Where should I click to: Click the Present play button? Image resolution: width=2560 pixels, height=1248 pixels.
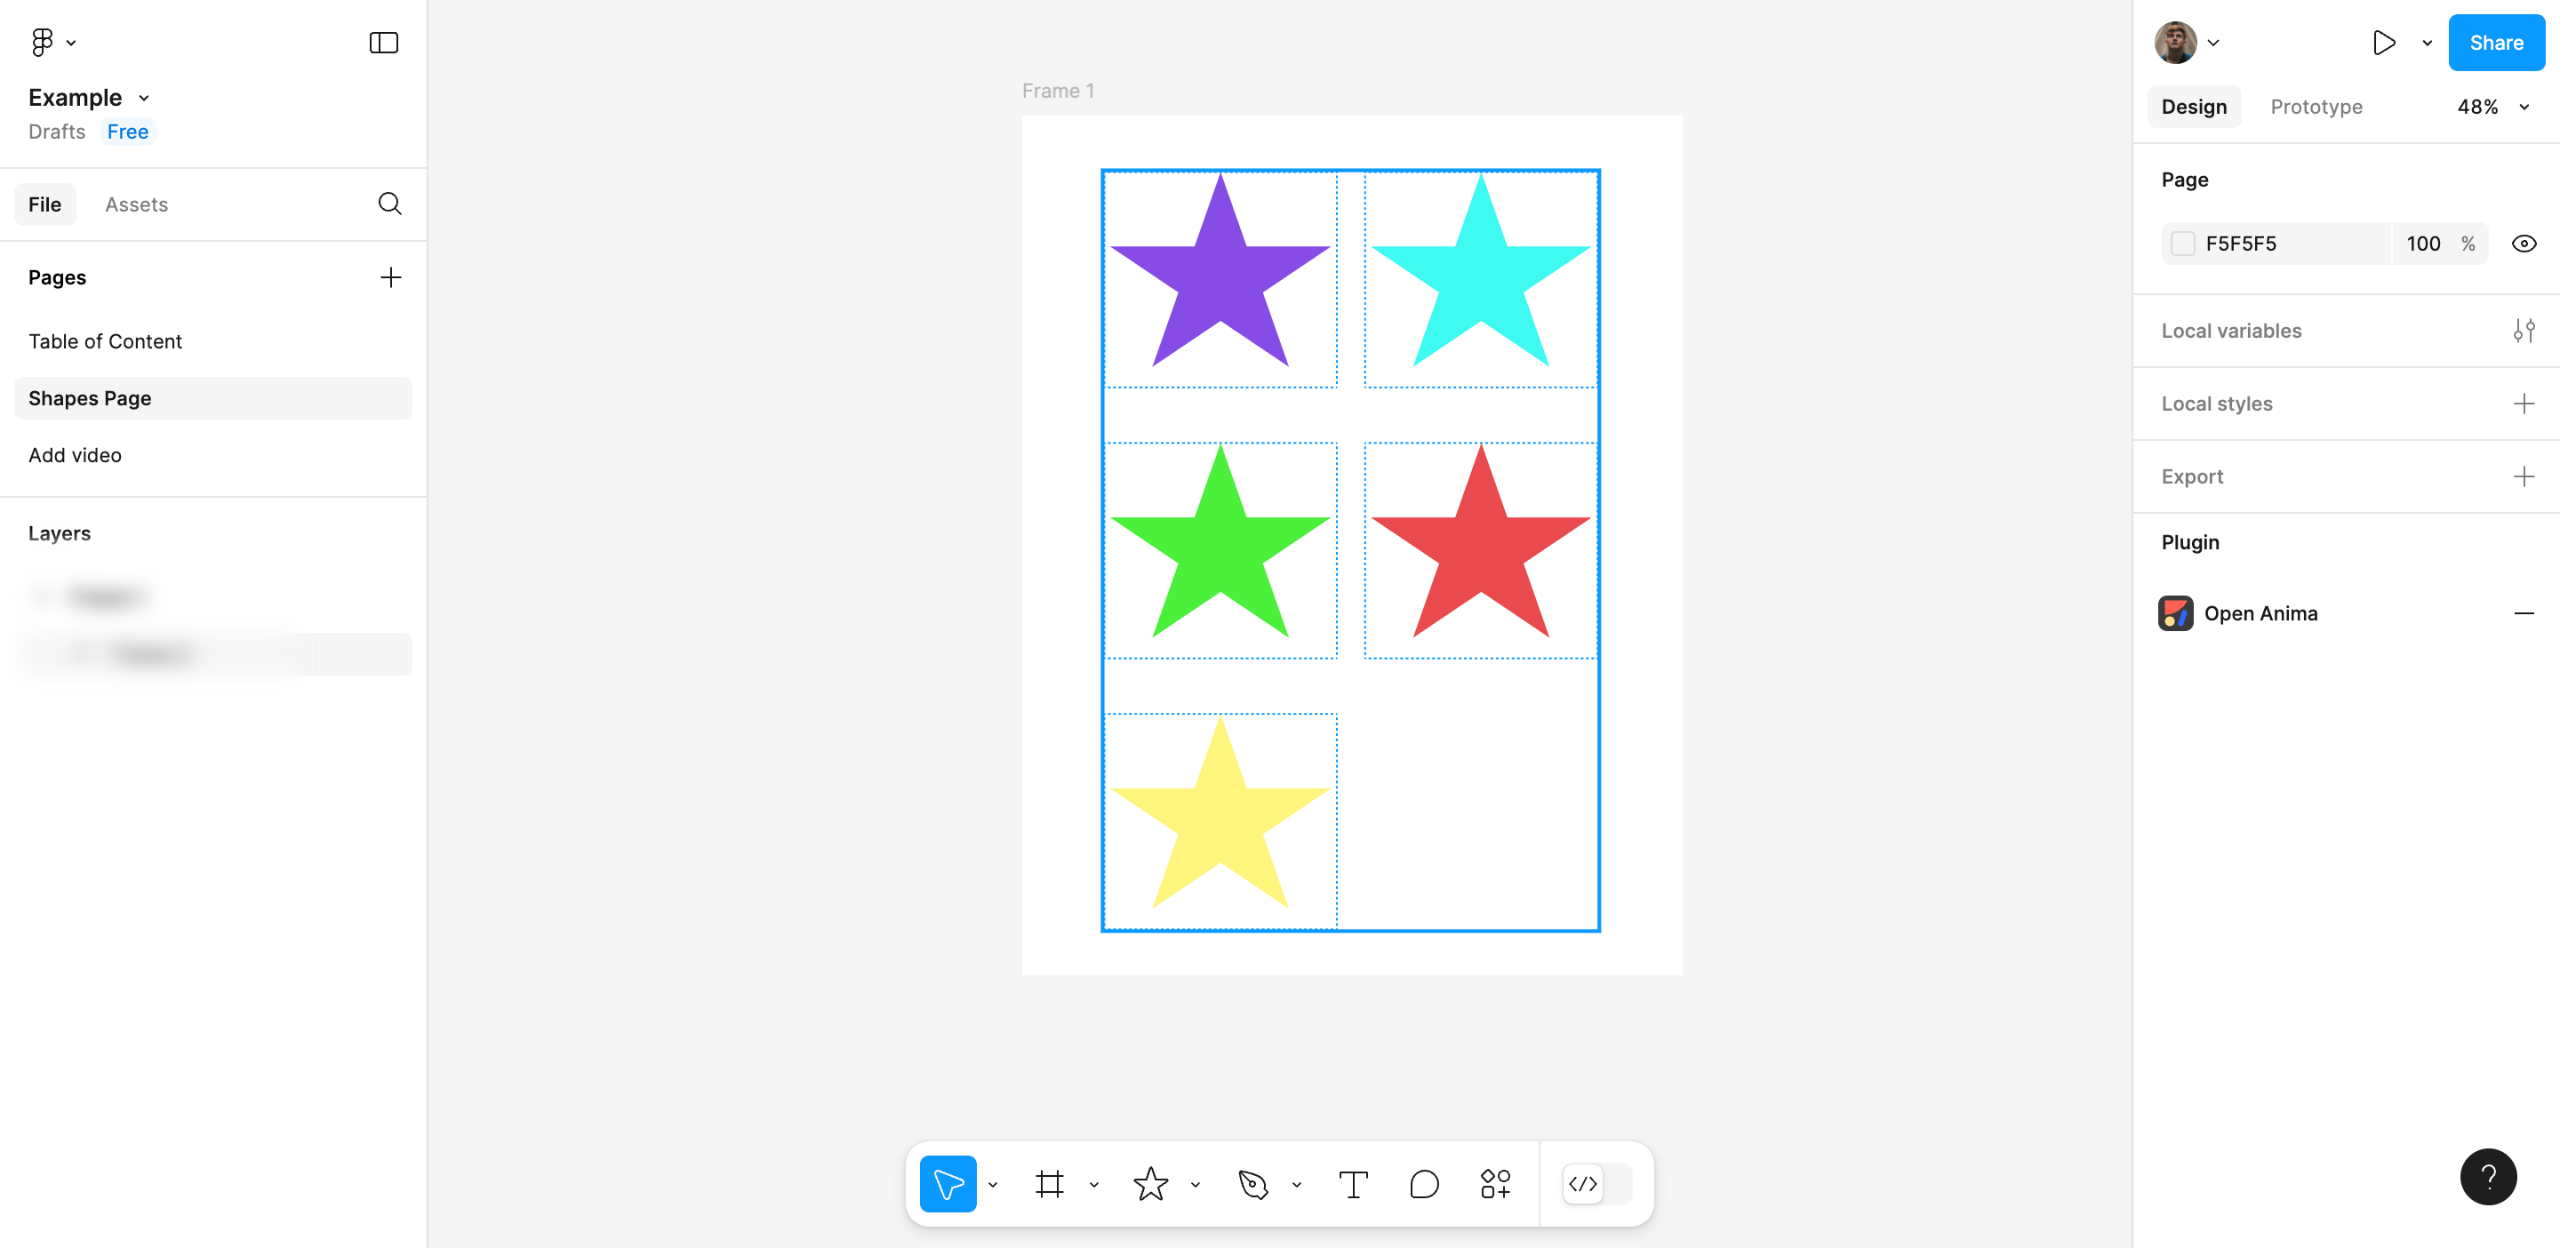coord(2384,43)
